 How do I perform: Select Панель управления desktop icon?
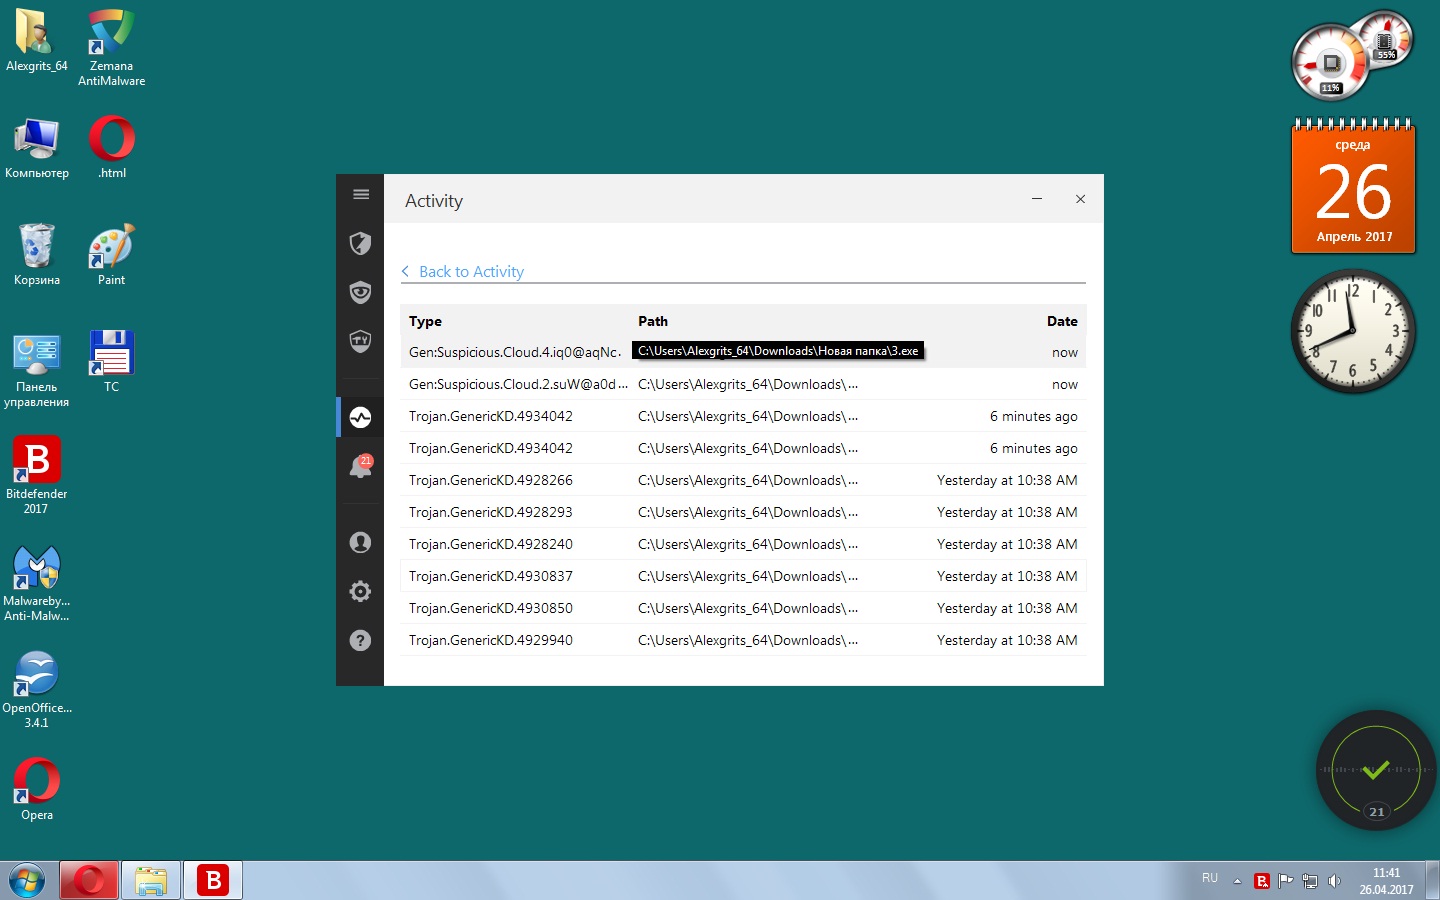tap(37, 369)
